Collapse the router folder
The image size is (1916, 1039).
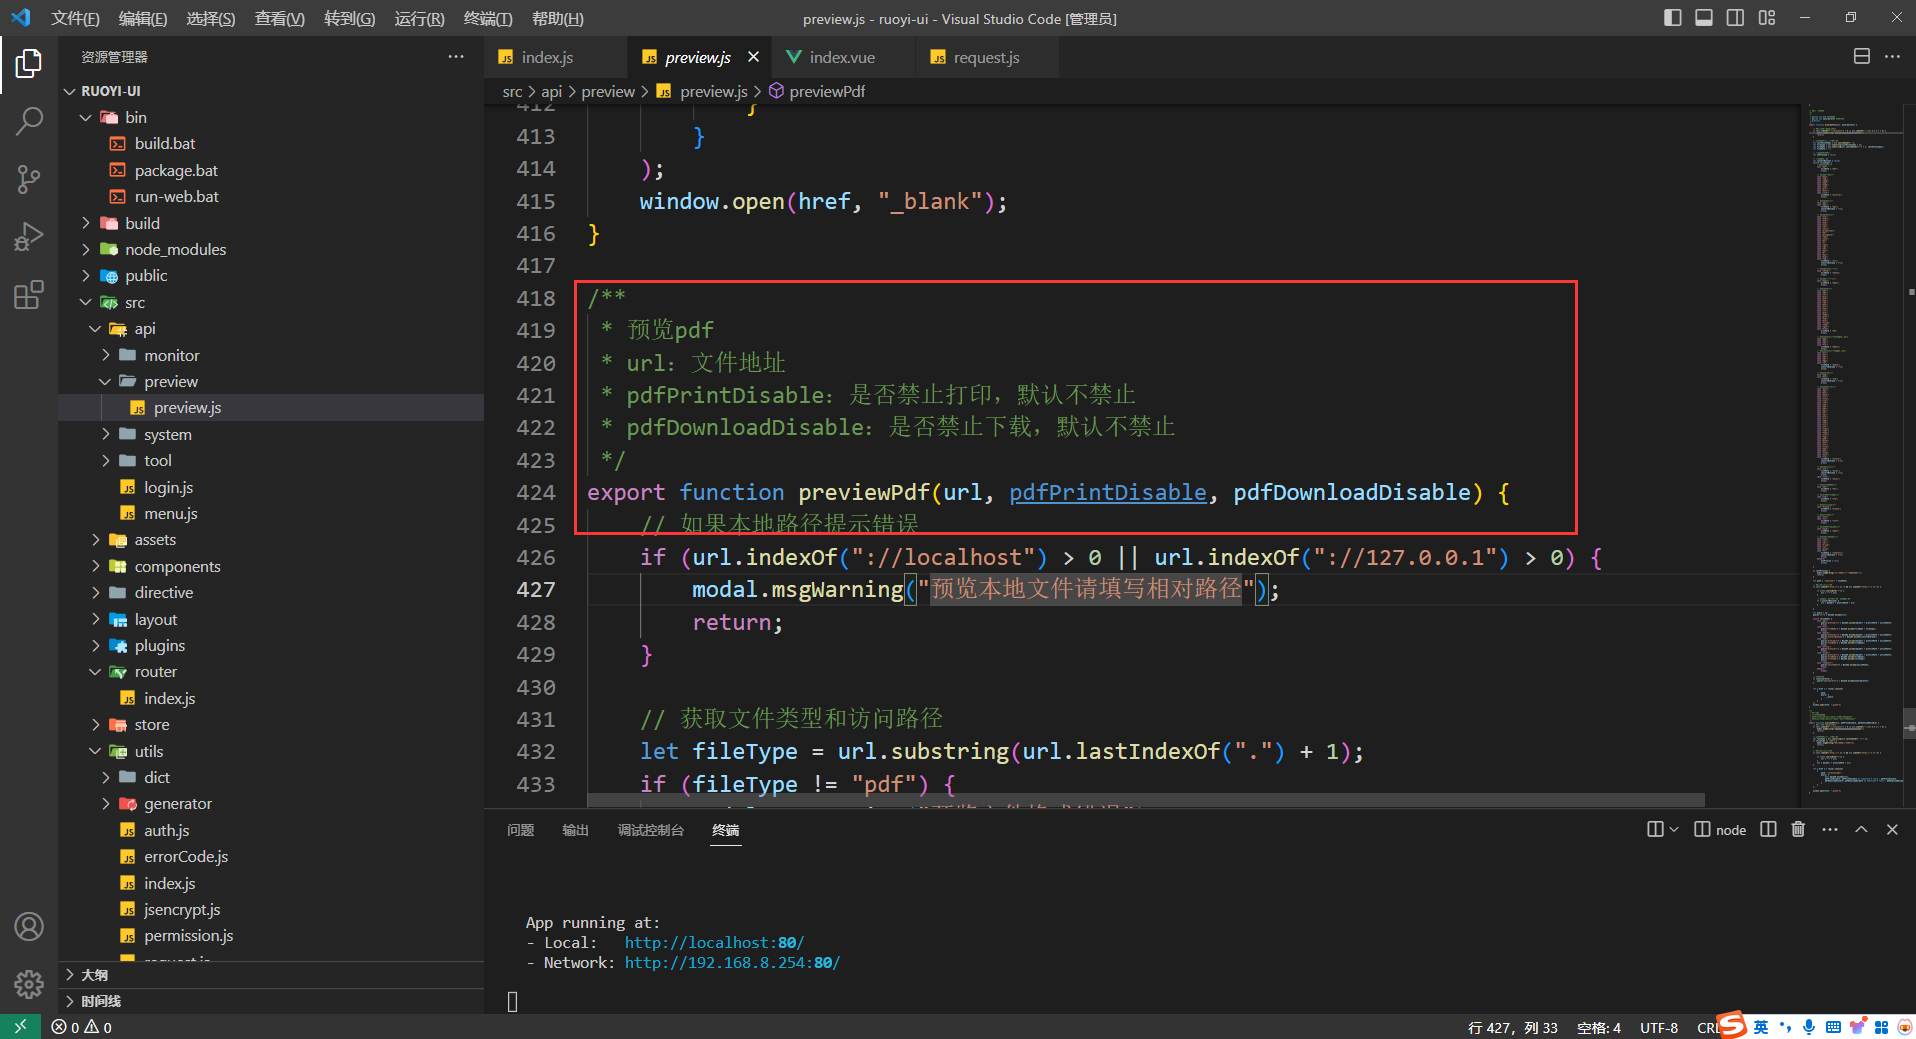pyautogui.click(x=271, y=671)
